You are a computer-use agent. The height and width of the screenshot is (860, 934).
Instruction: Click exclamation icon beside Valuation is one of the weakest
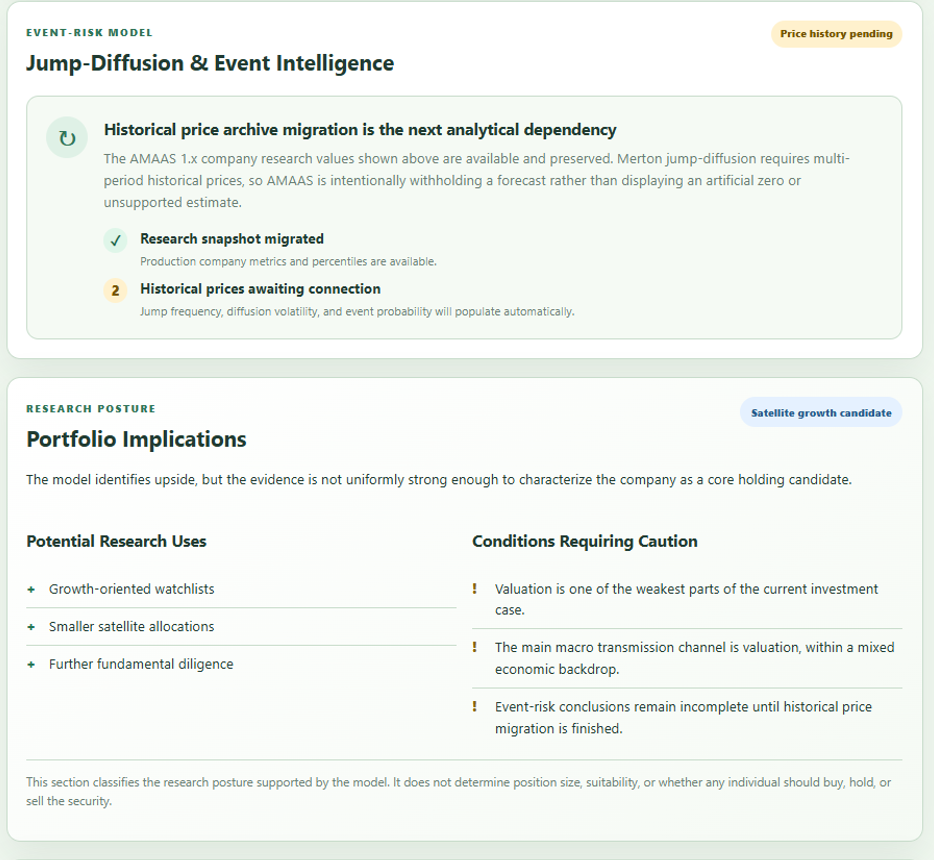point(475,588)
